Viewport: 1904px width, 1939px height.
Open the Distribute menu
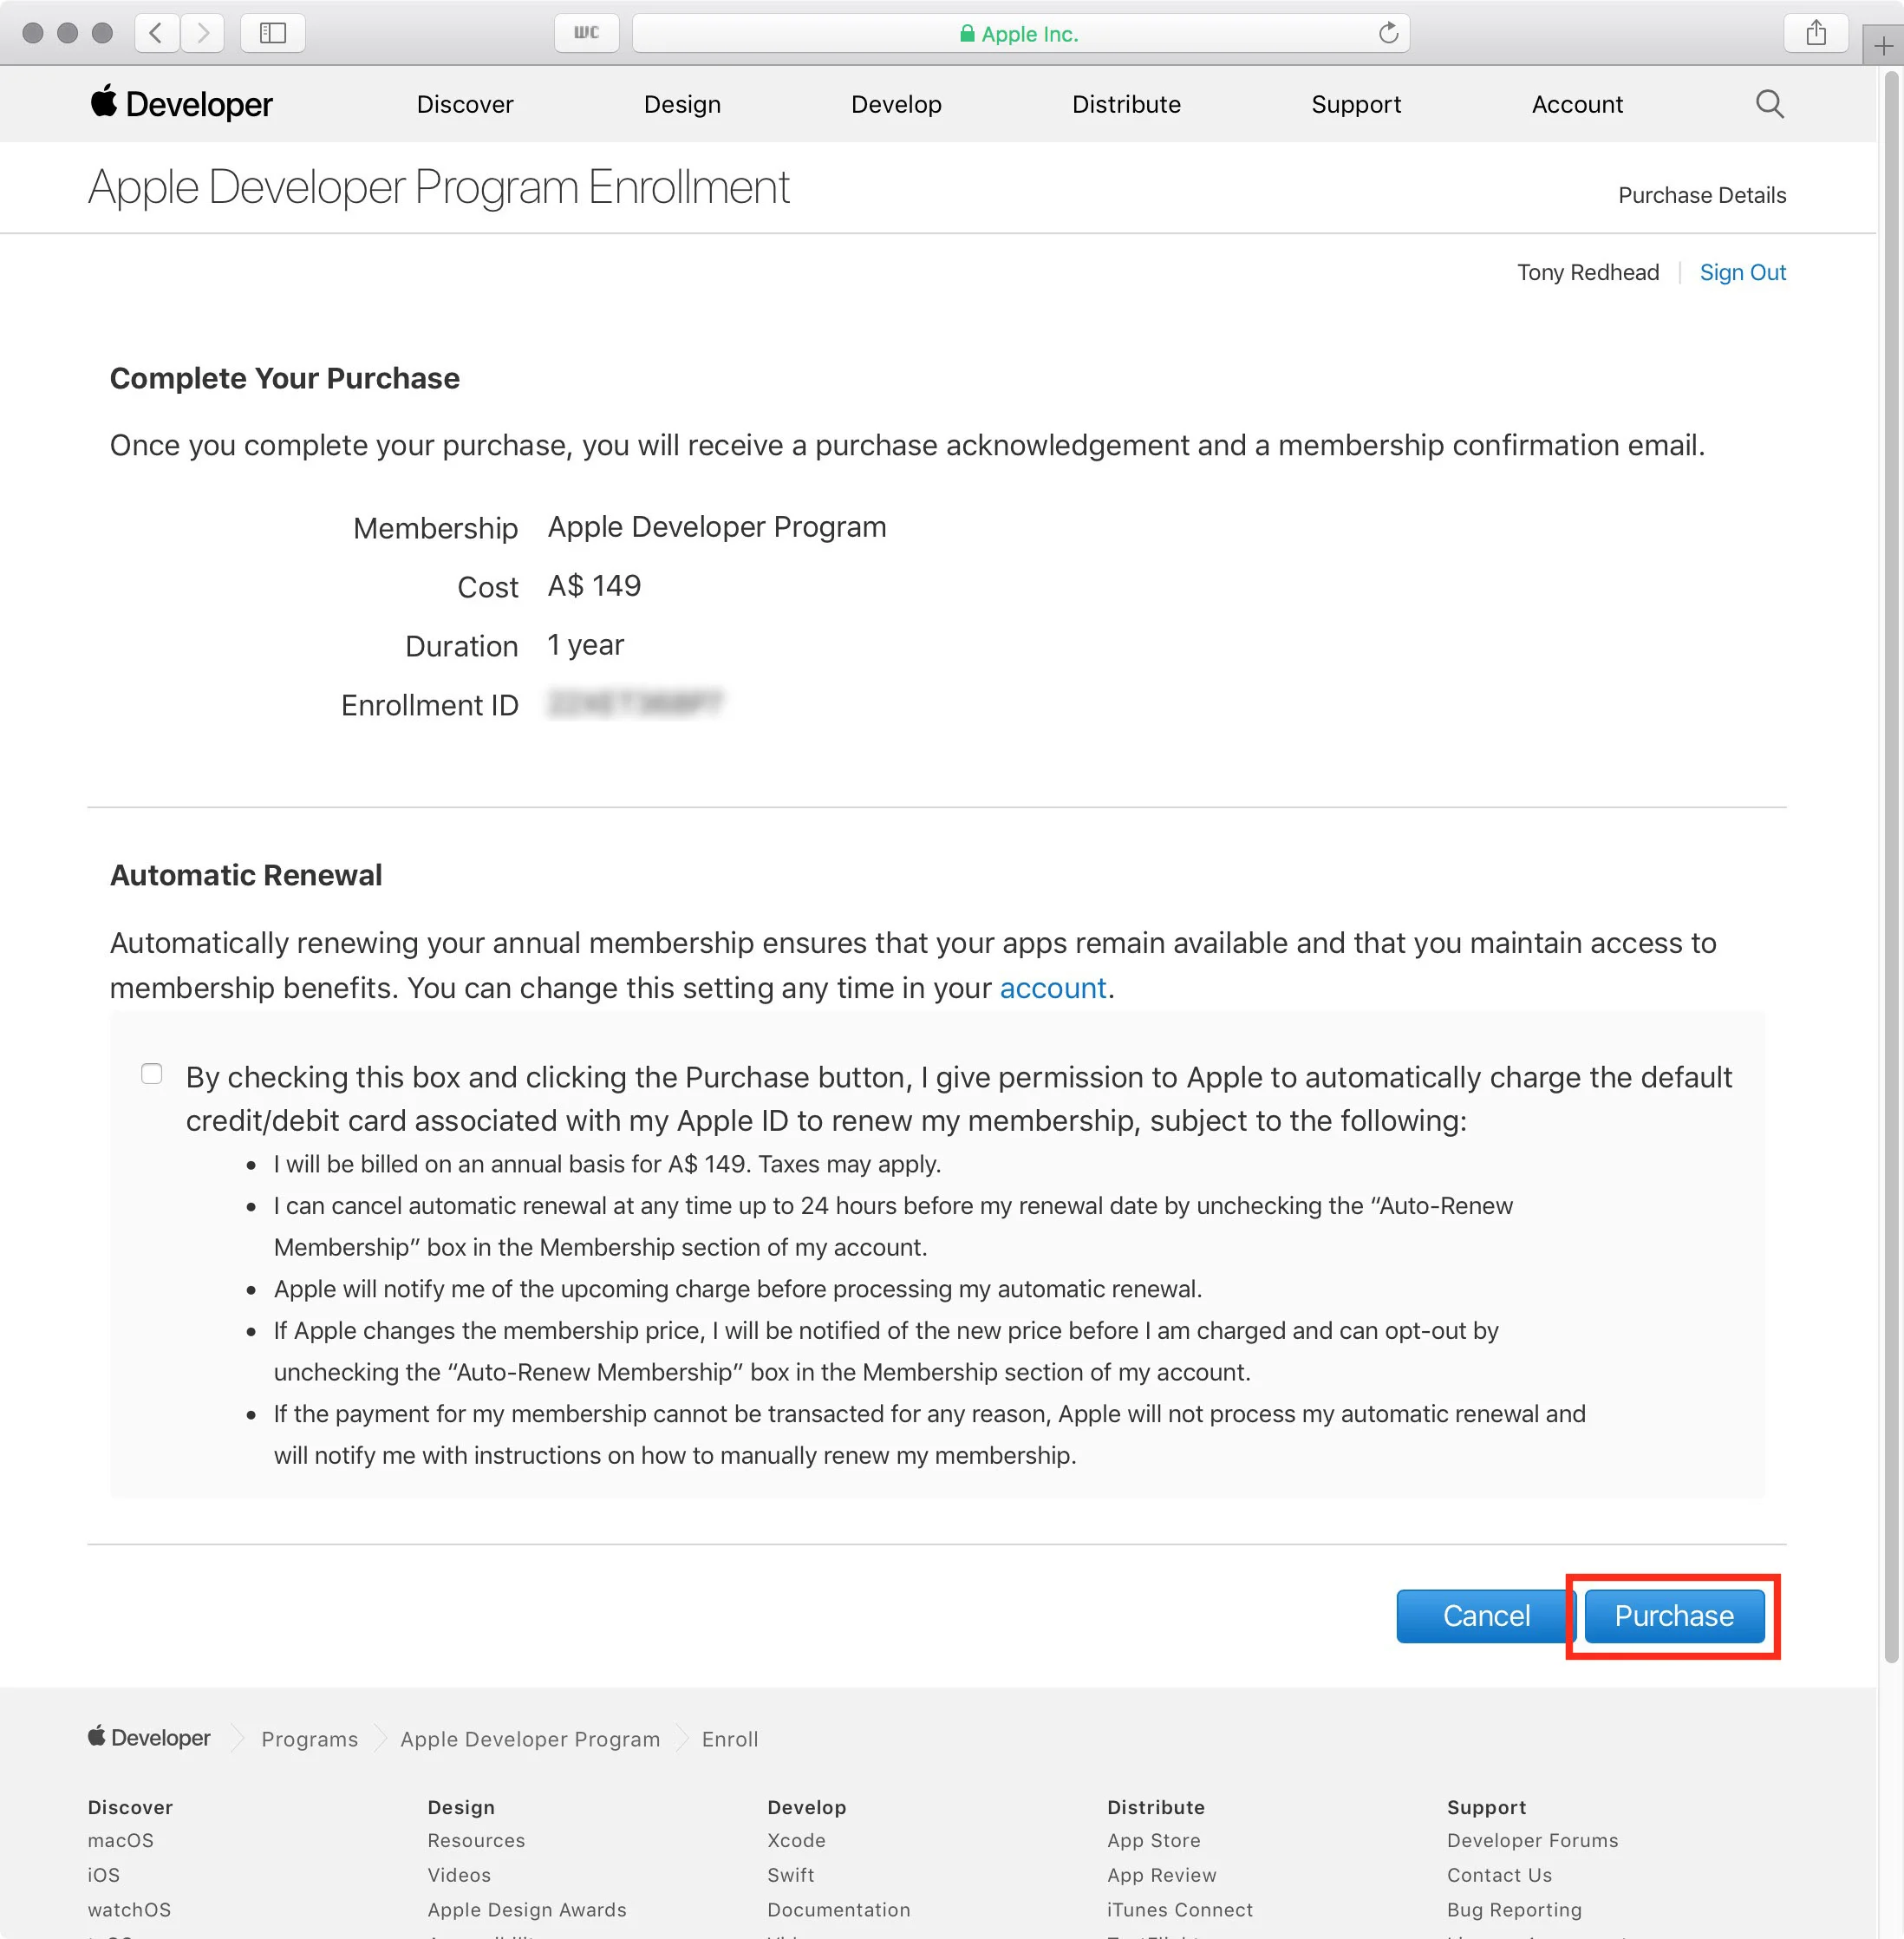pyautogui.click(x=1126, y=104)
